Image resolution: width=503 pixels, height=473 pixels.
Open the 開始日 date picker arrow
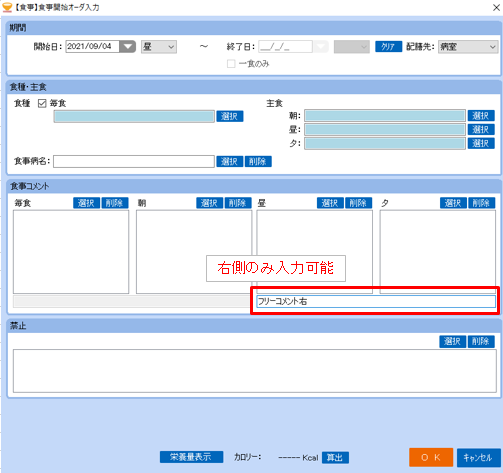pos(127,46)
